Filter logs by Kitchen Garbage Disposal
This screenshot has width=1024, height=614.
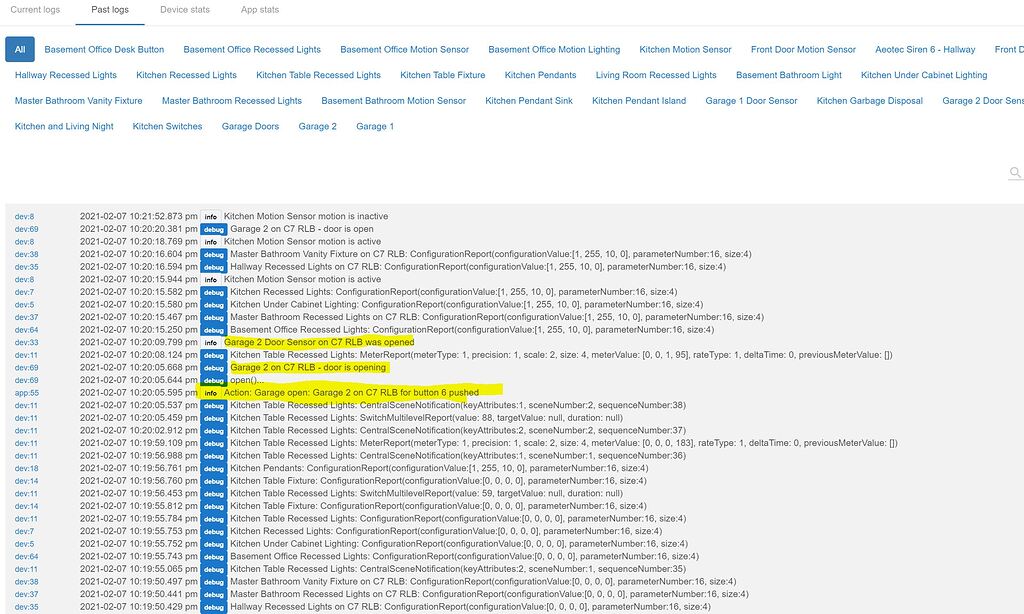(x=869, y=101)
